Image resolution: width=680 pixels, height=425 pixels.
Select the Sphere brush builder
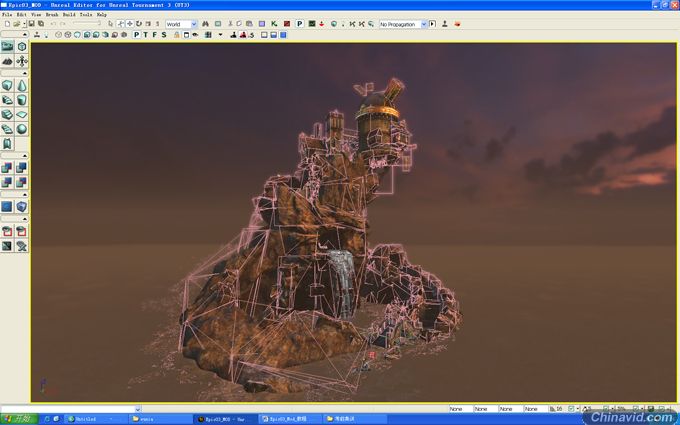click(x=22, y=129)
